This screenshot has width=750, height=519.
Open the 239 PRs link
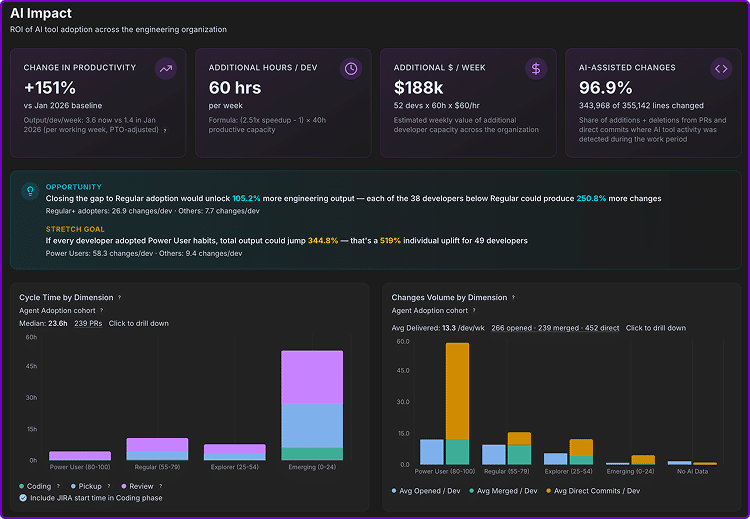88,323
